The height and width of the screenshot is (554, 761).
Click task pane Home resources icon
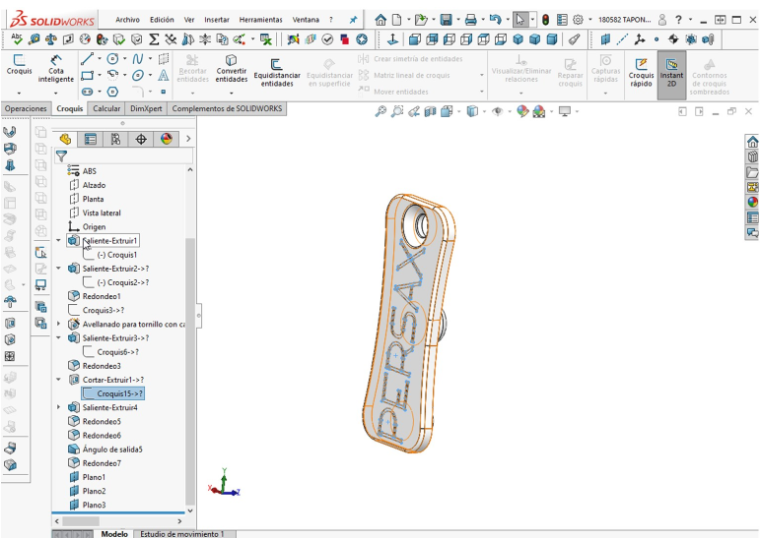pyautogui.click(x=752, y=142)
